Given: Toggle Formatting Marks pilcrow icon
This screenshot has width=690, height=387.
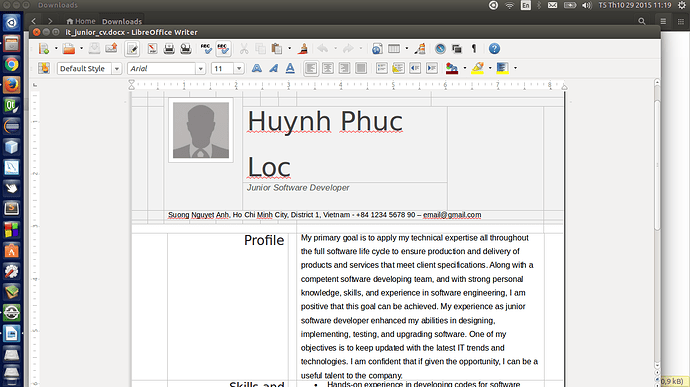Looking at the screenshot, I should point(474,49).
